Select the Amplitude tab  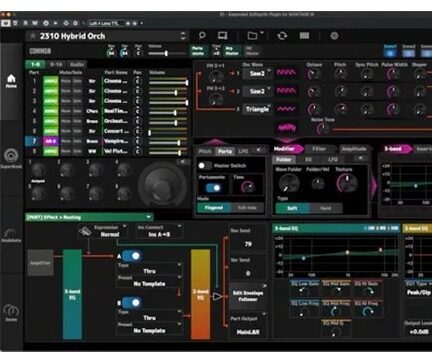coord(354,149)
